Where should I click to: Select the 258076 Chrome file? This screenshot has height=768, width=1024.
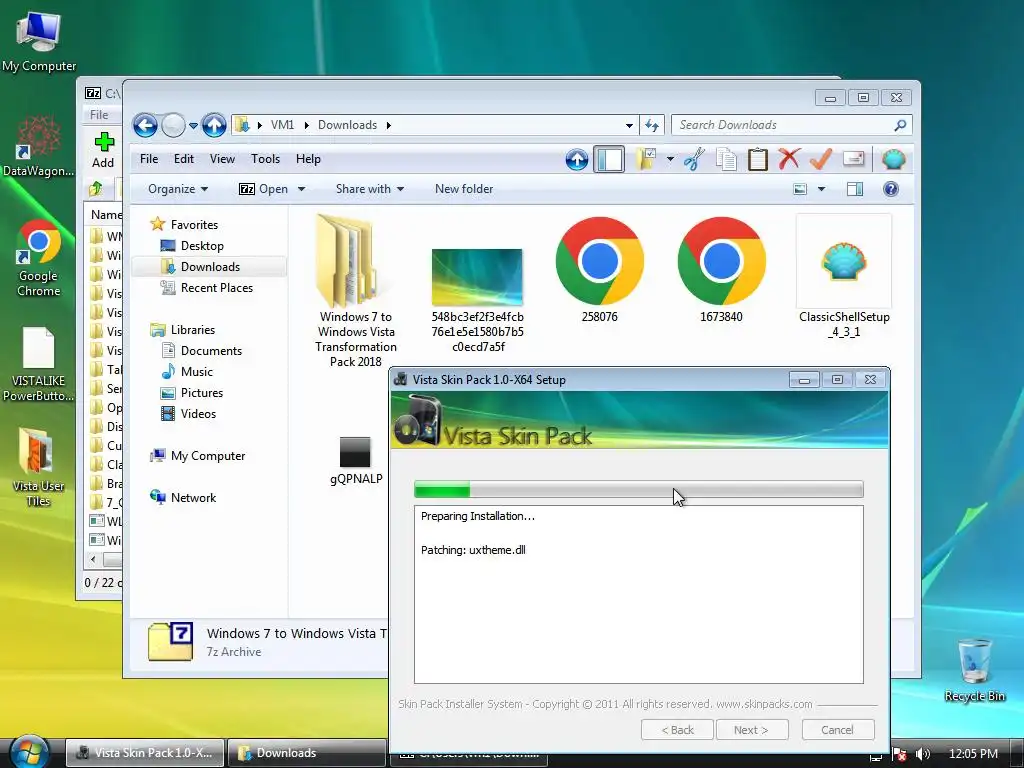point(600,269)
